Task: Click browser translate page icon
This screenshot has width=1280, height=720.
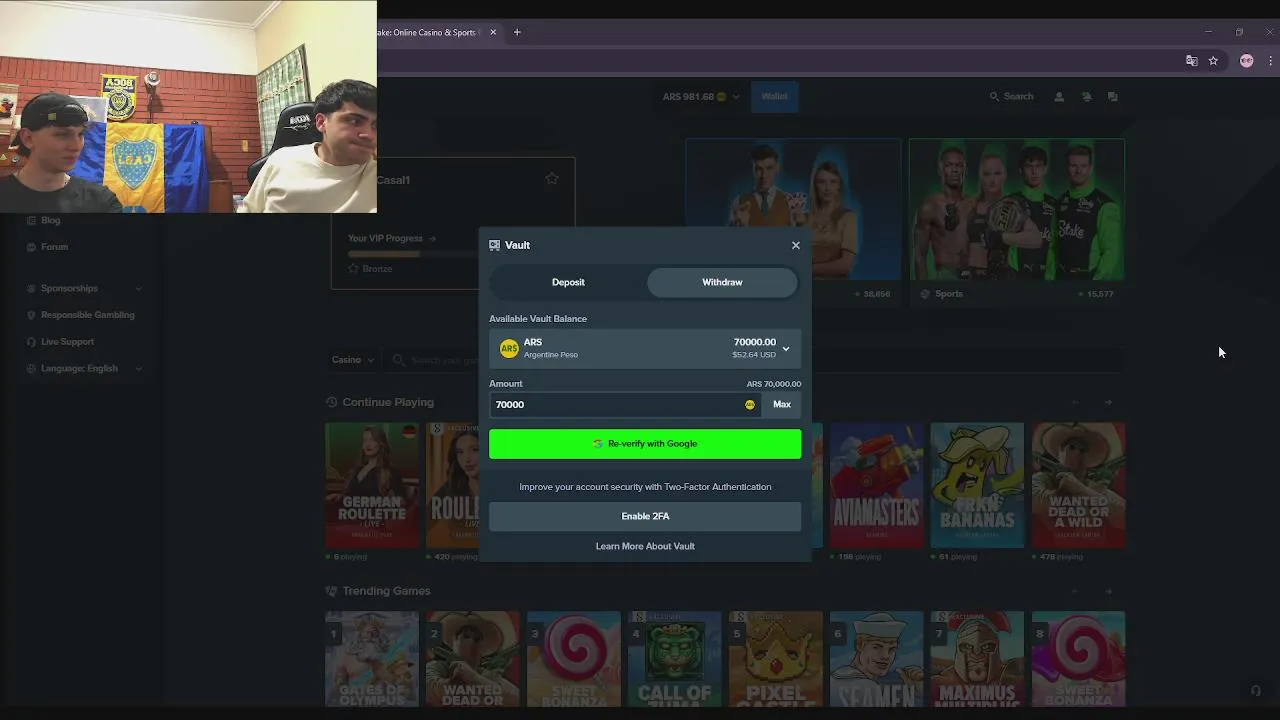Action: 1191,61
